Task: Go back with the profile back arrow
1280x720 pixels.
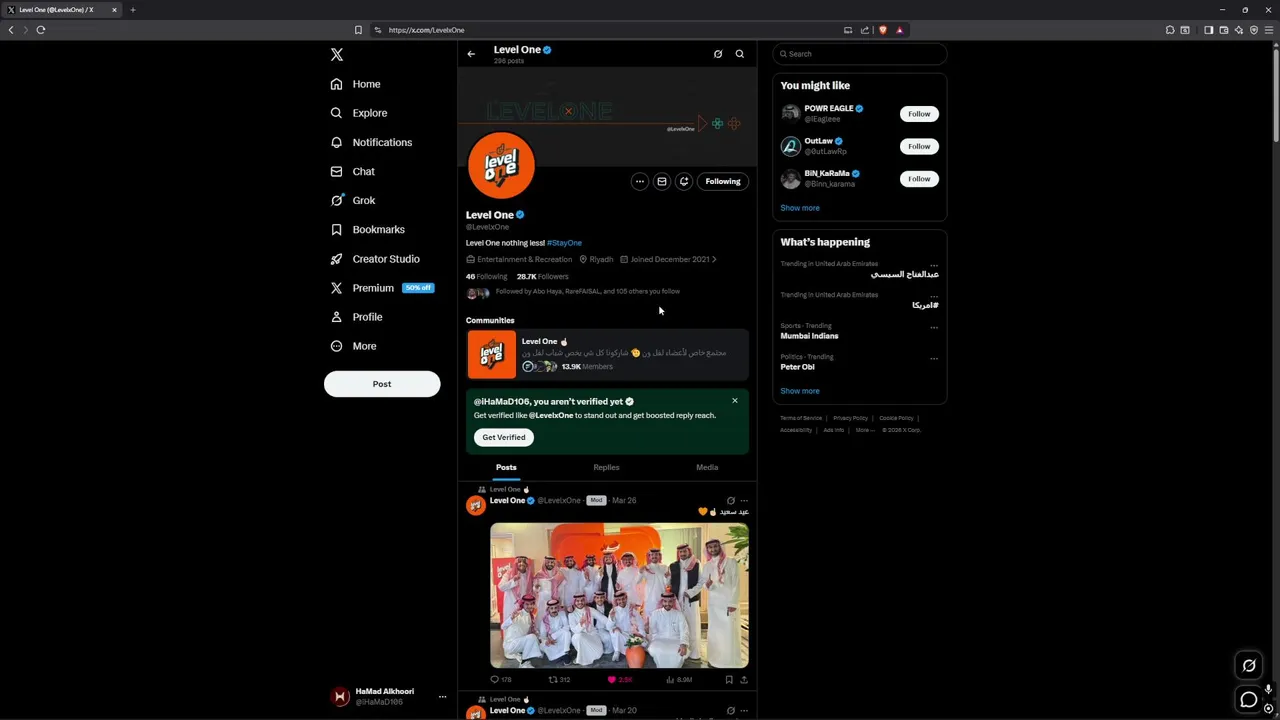Action: tap(471, 54)
